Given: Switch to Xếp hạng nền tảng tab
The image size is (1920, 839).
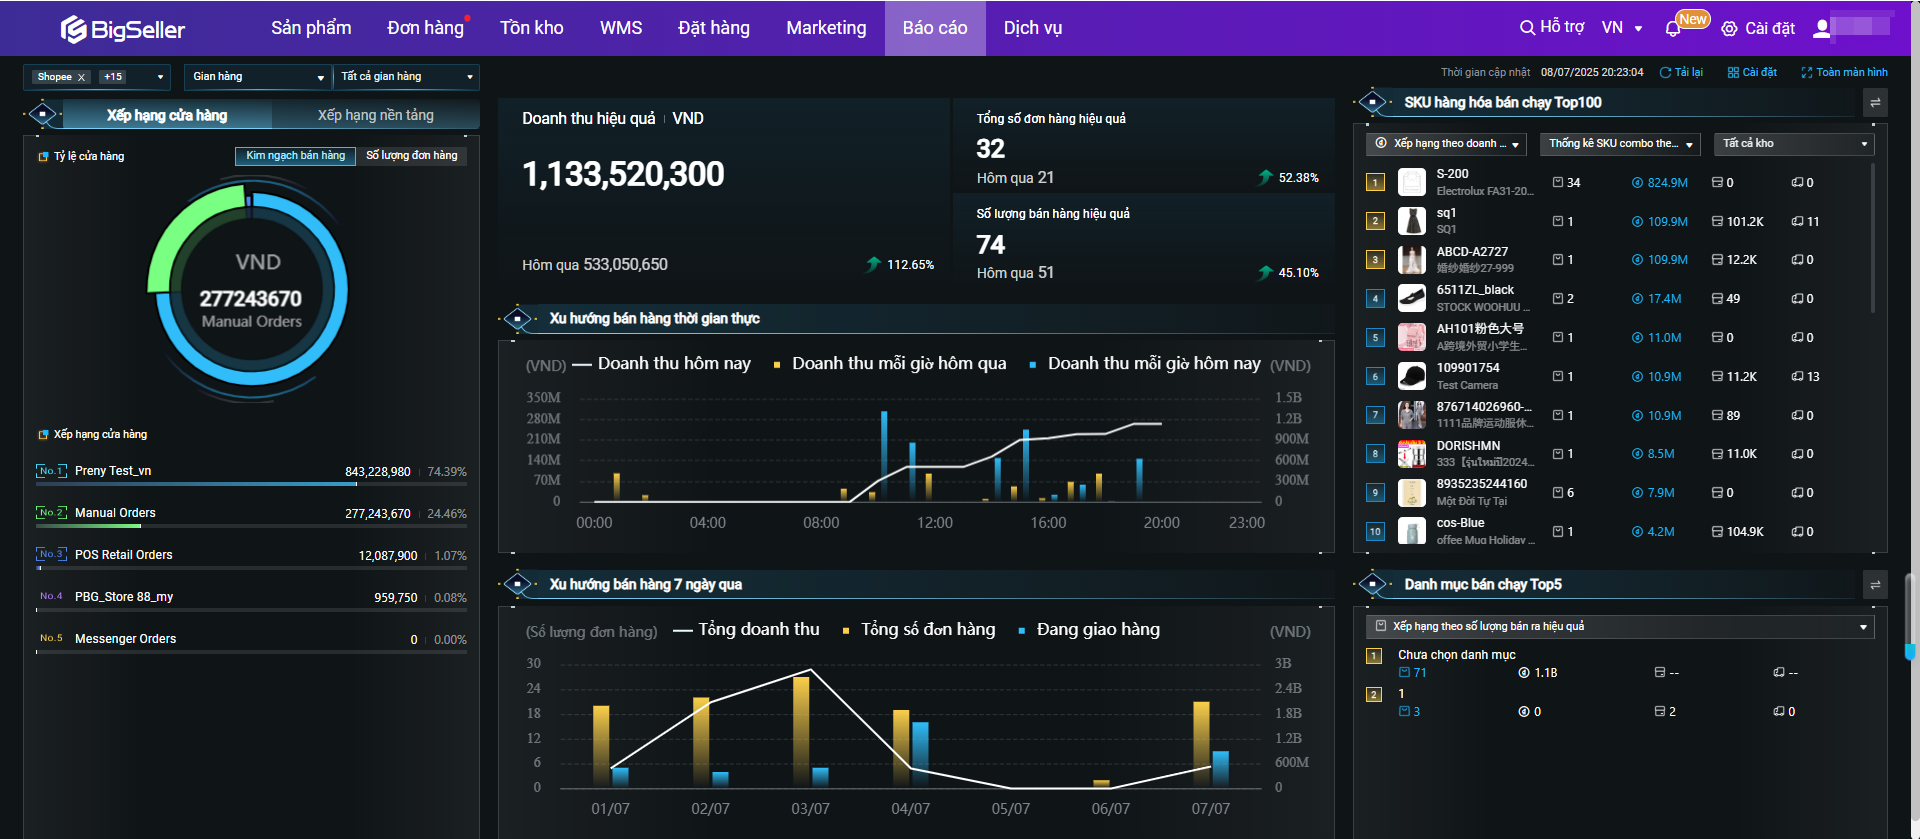Looking at the screenshot, I should [375, 115].
